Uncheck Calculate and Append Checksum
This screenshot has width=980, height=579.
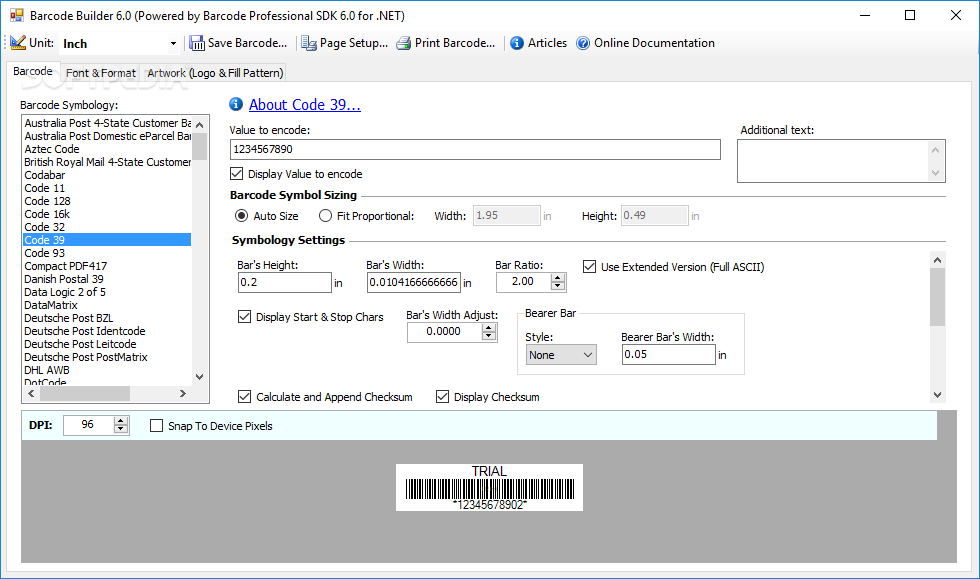(x=244, y=396)
